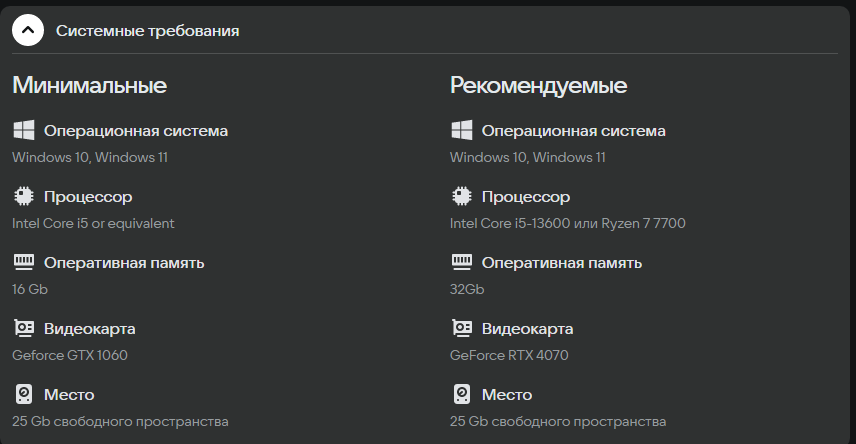
Task: Select the Минимальные column heading
Action: 89,85
